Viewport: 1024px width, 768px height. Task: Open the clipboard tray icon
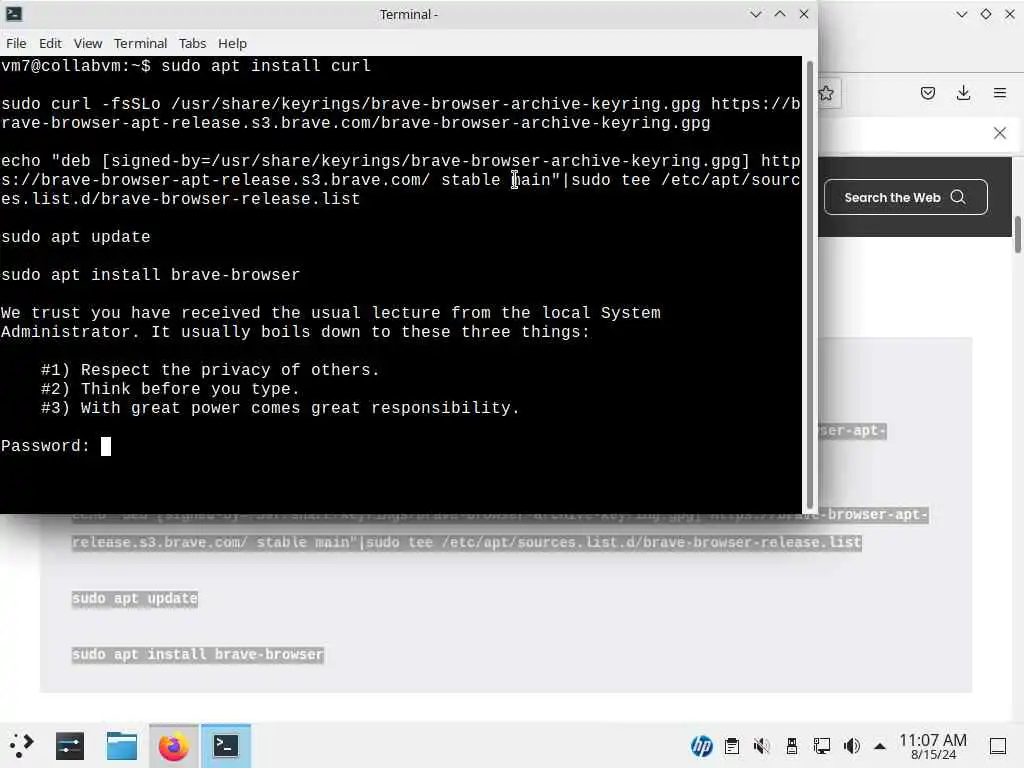(x=732, y=746)
